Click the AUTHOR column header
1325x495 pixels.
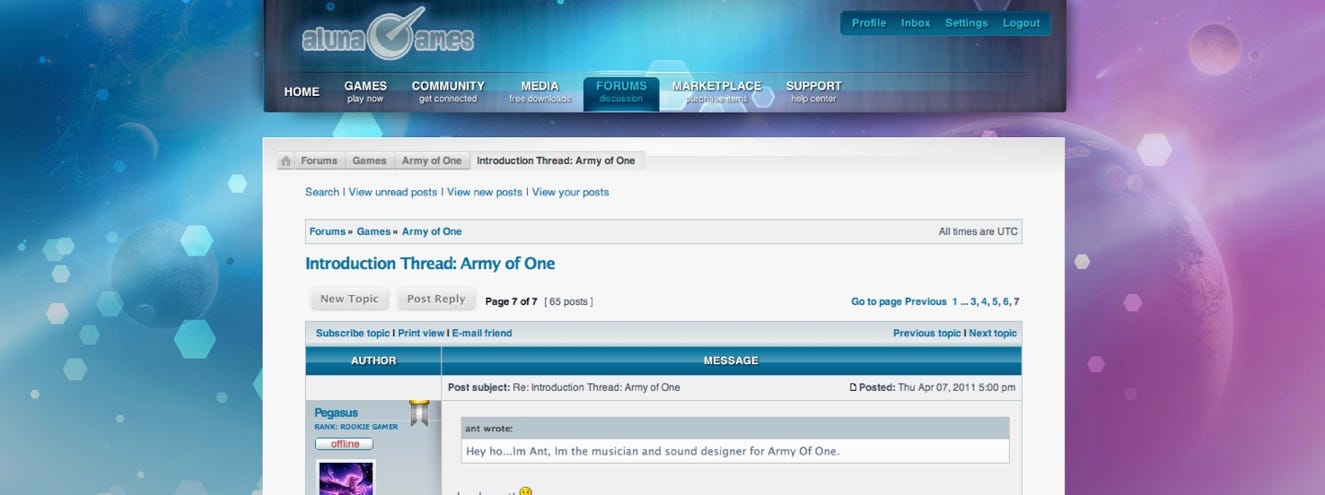(373, 360)
